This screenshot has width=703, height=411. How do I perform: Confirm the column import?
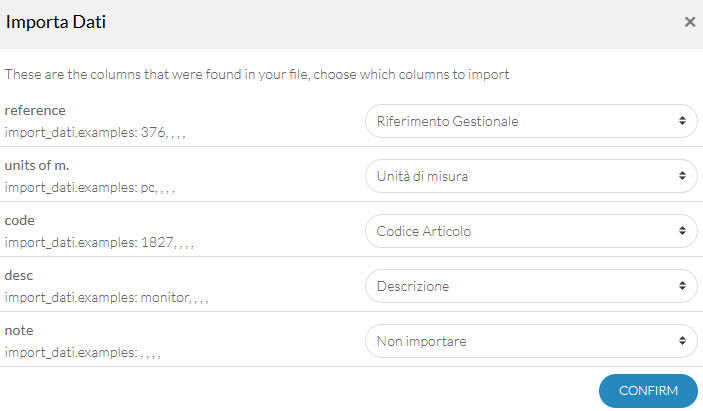pos(648,391)
